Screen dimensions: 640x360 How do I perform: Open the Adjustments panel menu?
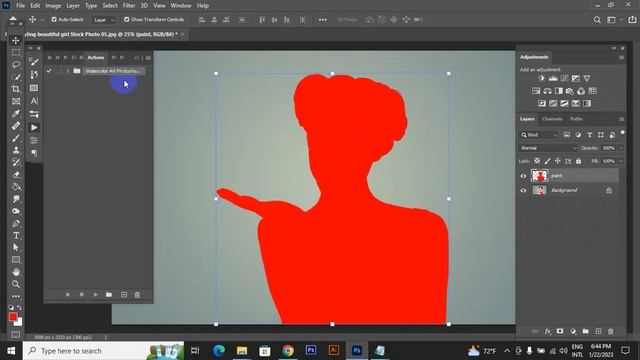(621, 58)
